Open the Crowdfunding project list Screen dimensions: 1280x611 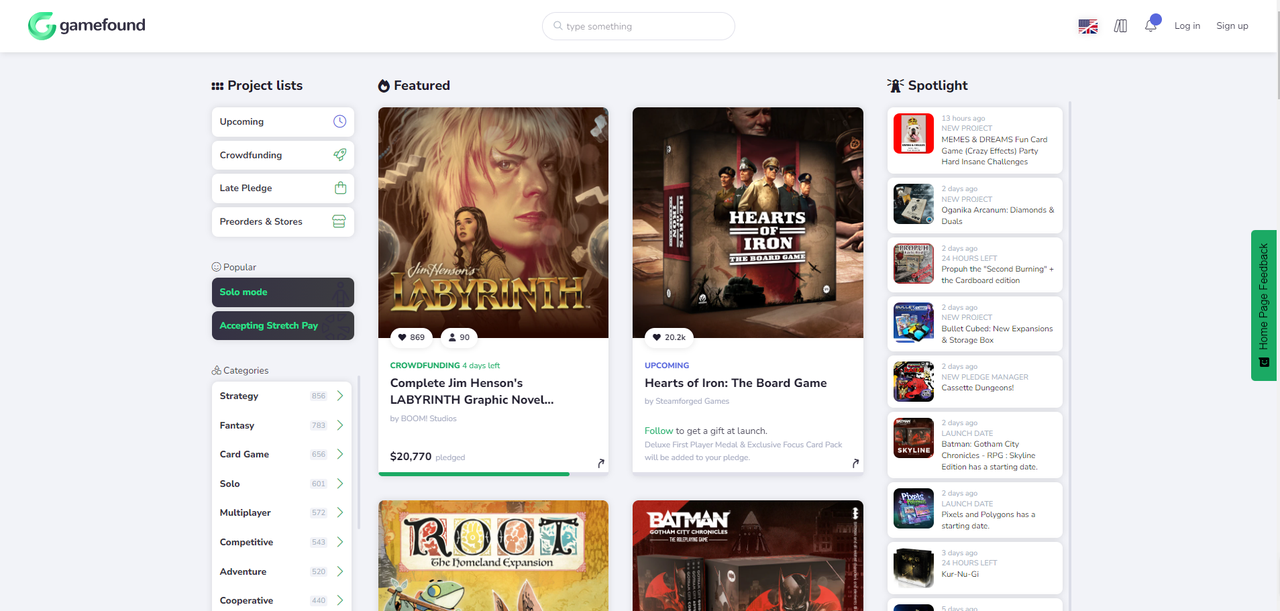283,155
